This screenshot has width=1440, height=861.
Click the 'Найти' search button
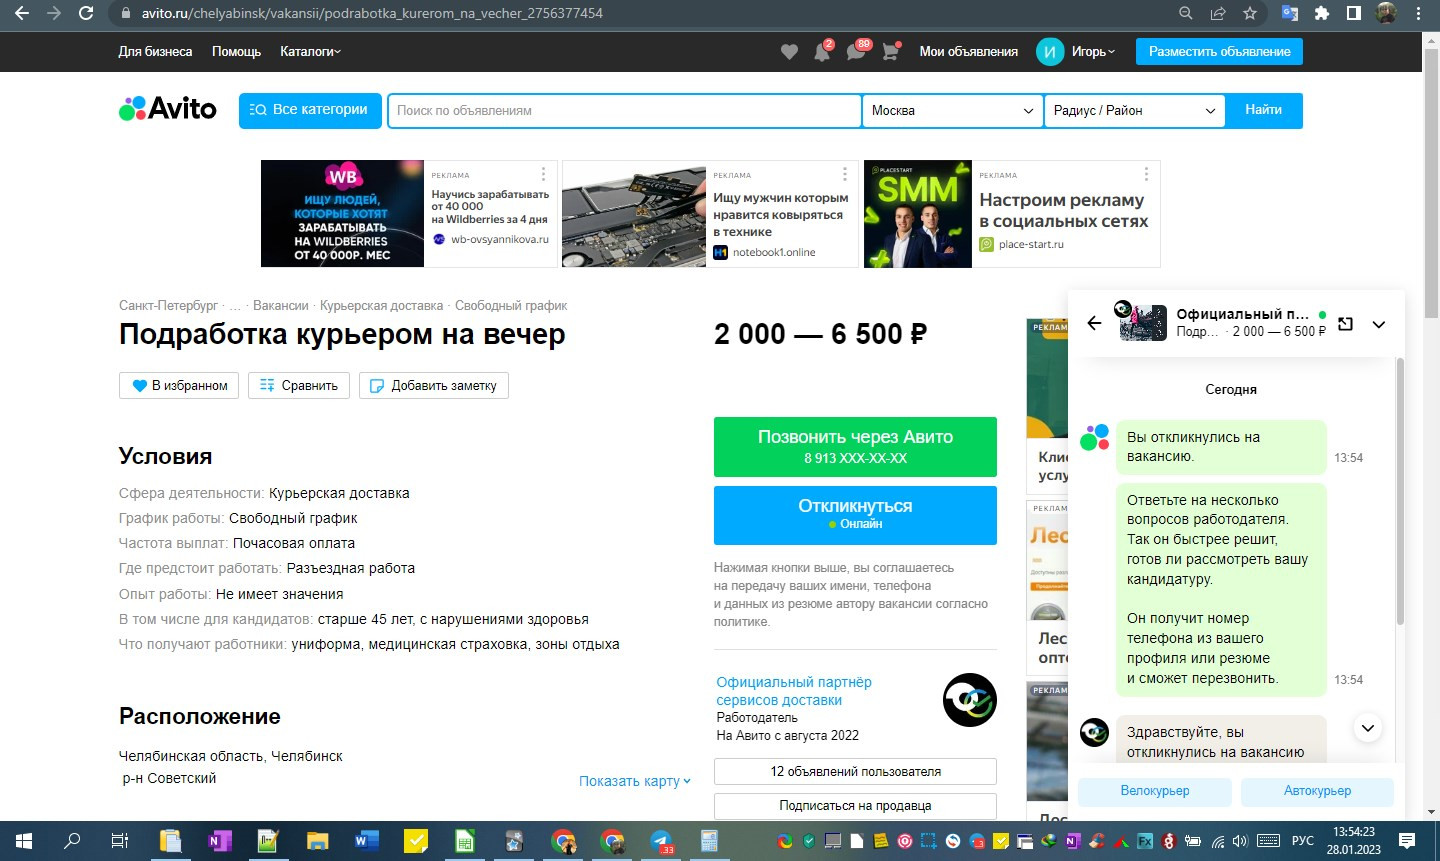pos(1263,111)
